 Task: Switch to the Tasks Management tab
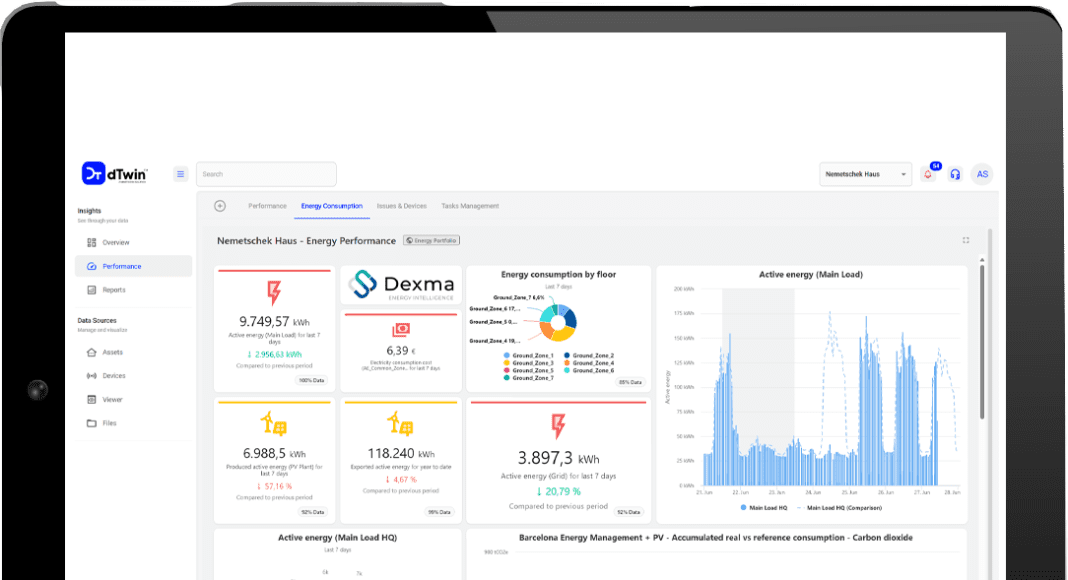click(x=470, y=206)
